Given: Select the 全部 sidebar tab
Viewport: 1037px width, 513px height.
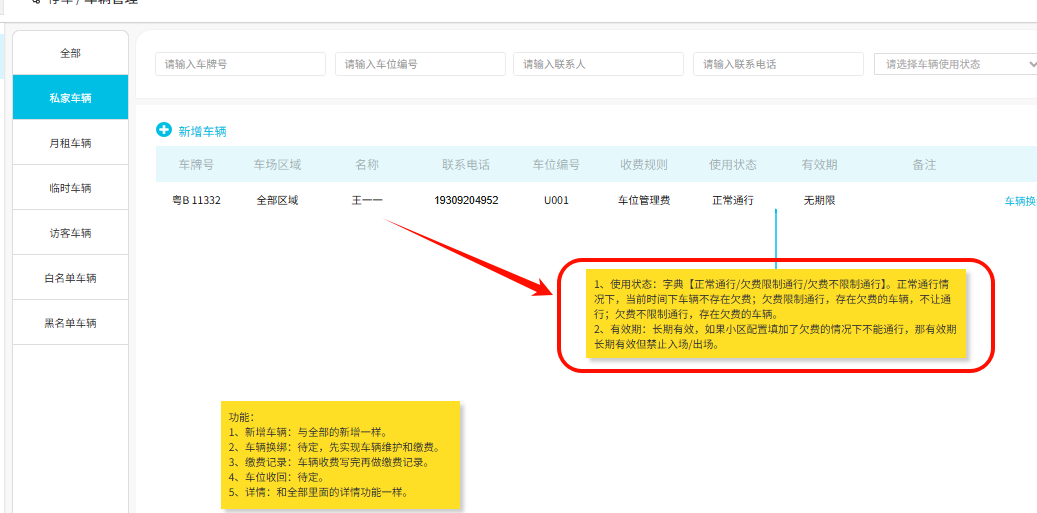Looking at the screenshot, I should pos(70,53).
